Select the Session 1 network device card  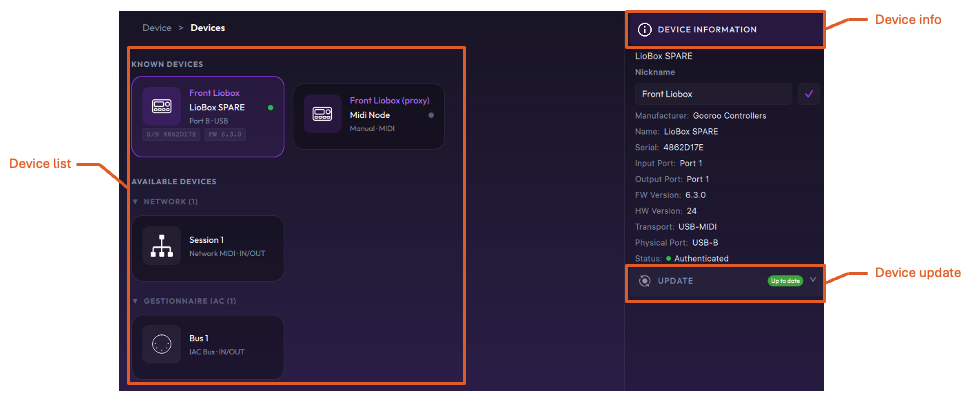tap(208, 248)
